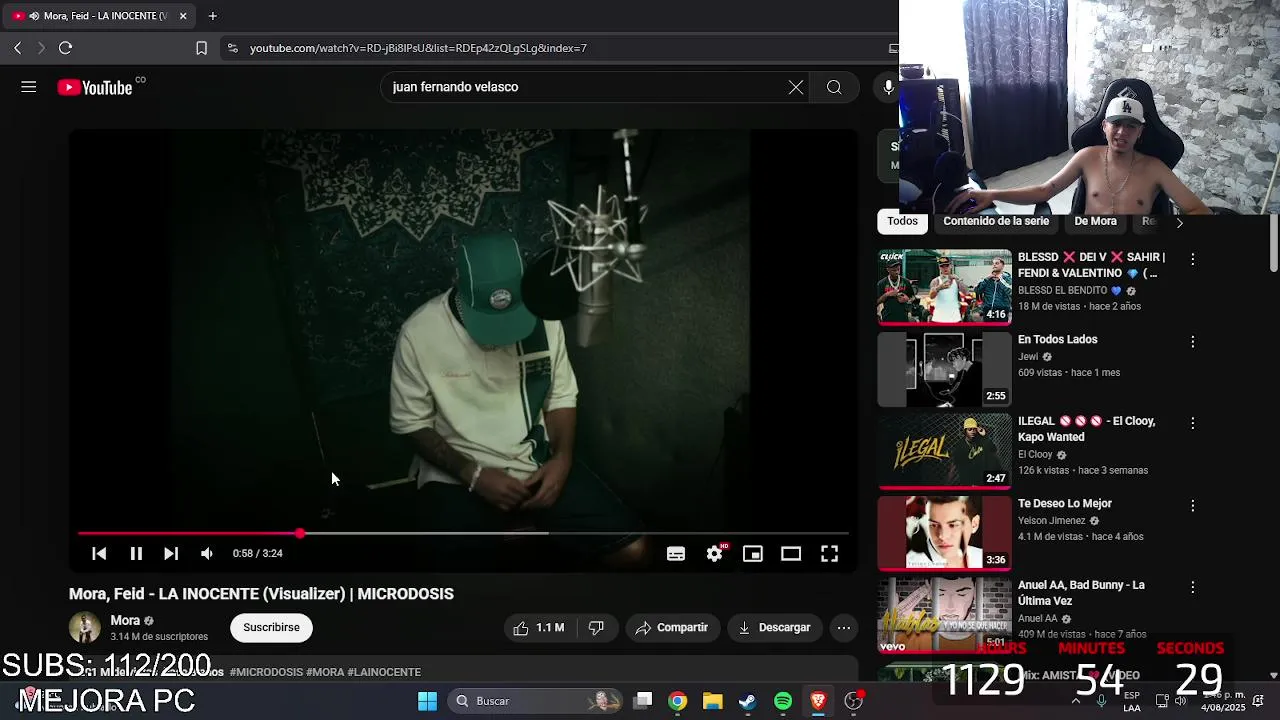Bookmark this page in the address bar
Viewport: 1280px width, 720px height.
[x=201, y=48]
